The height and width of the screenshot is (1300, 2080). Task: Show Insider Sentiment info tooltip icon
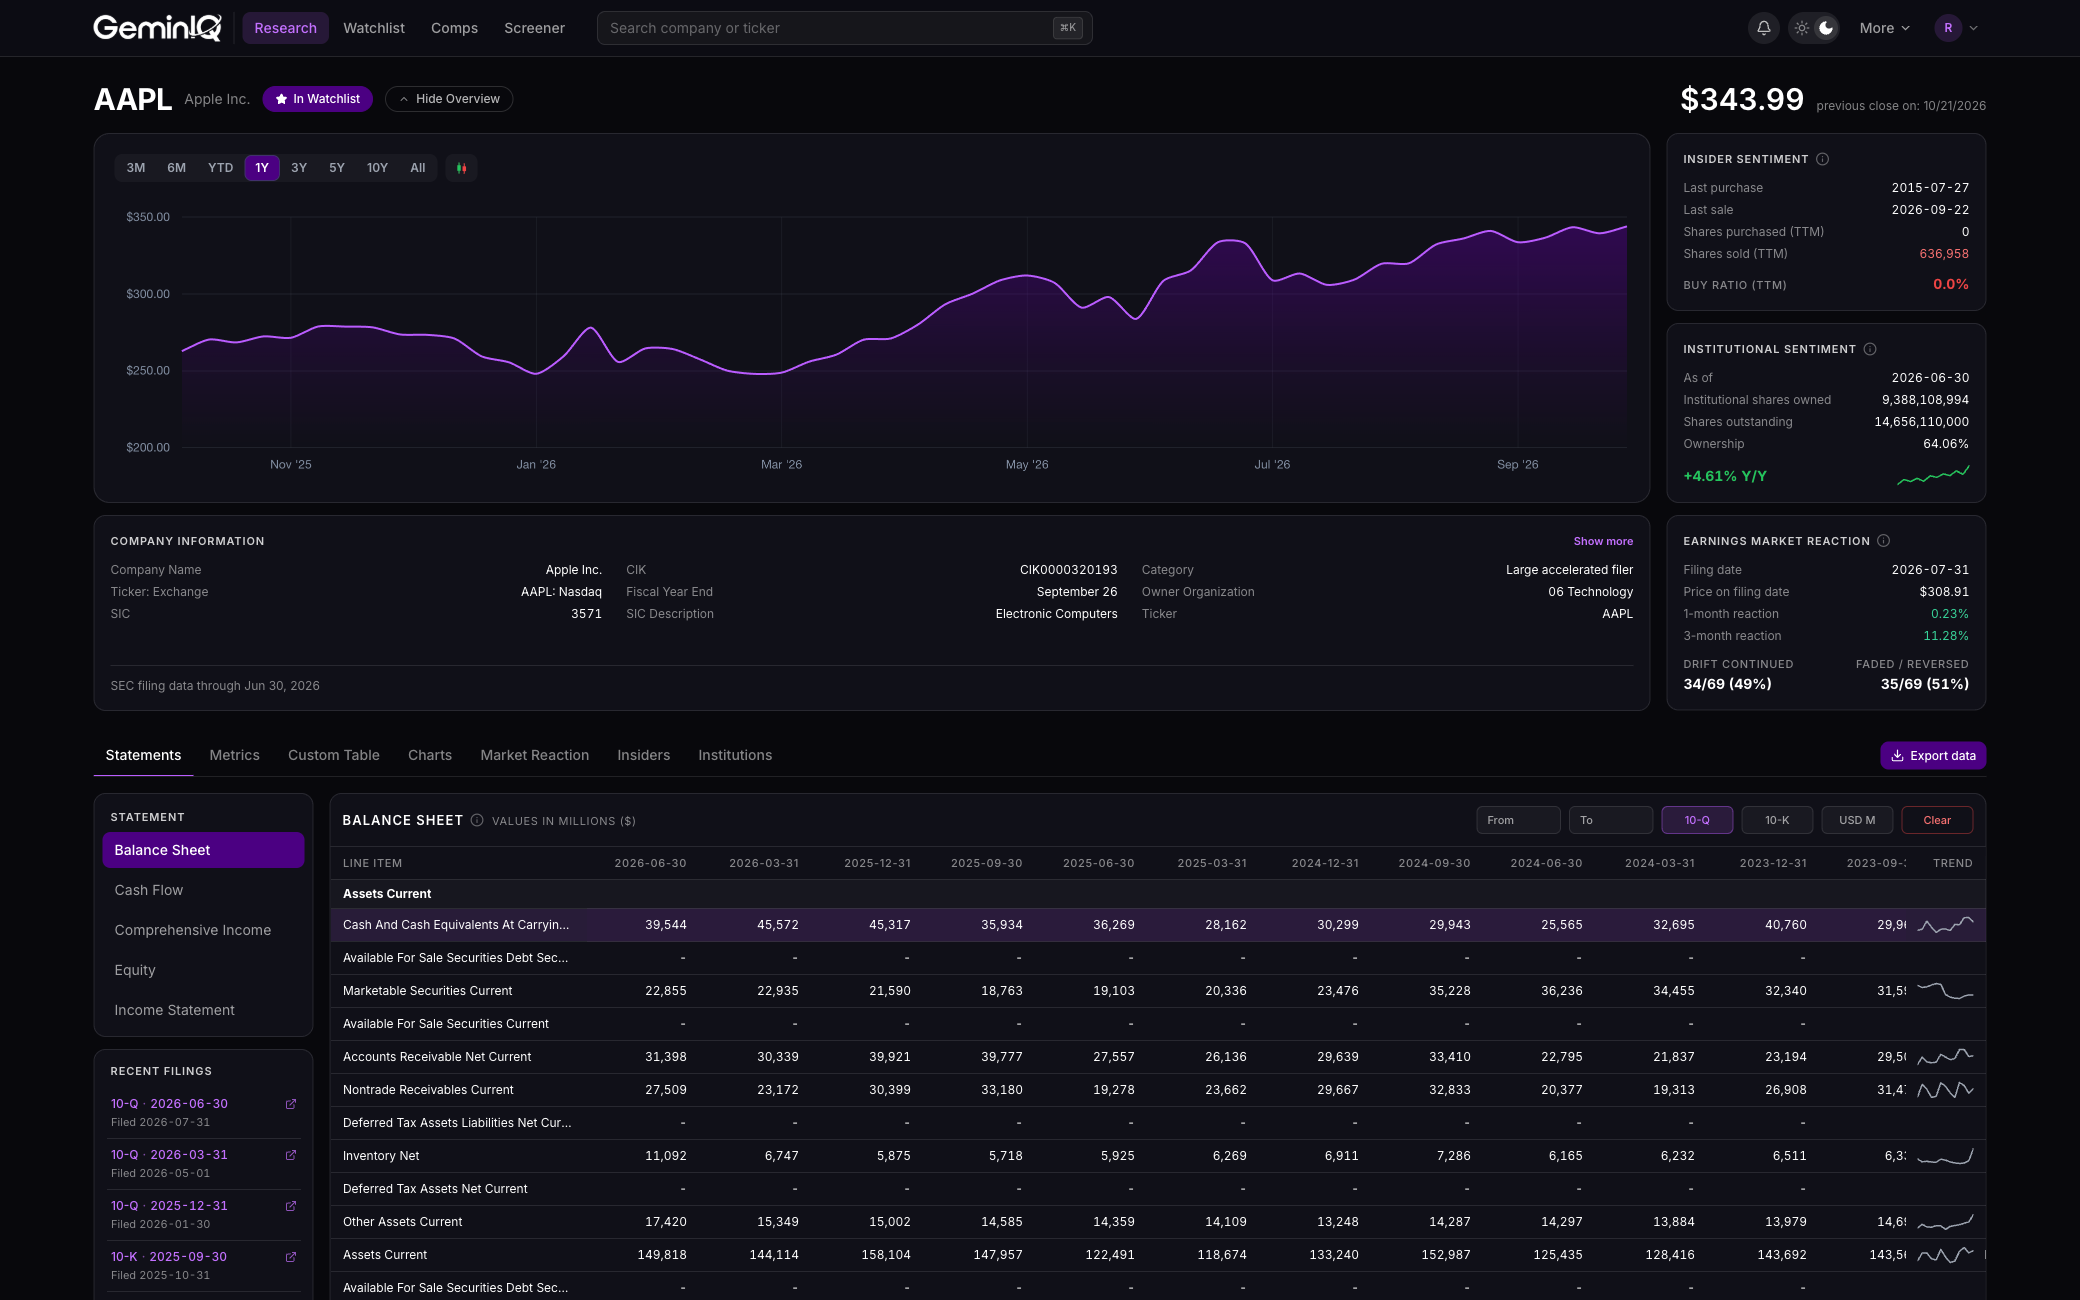point(1822,159)
